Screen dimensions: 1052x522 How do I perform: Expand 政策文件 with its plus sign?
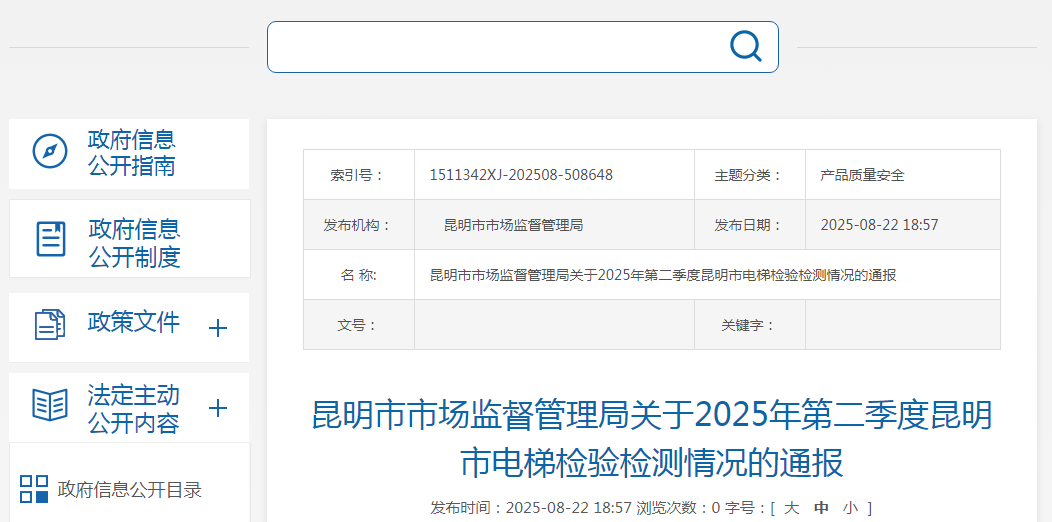click(x=218, y=328)
